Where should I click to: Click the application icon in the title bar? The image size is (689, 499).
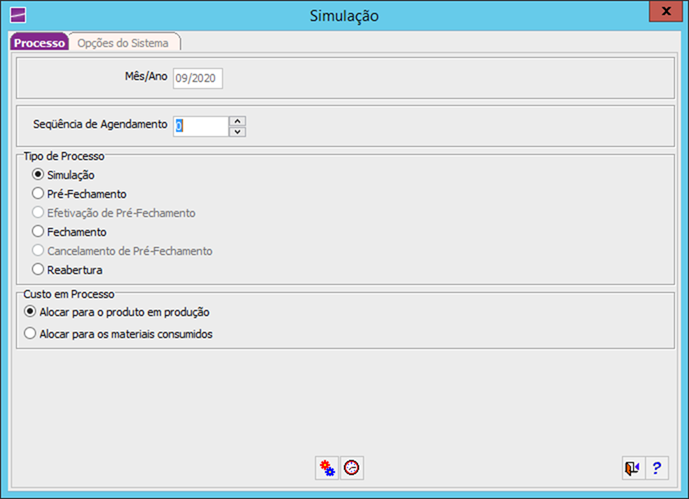point(17,15)
